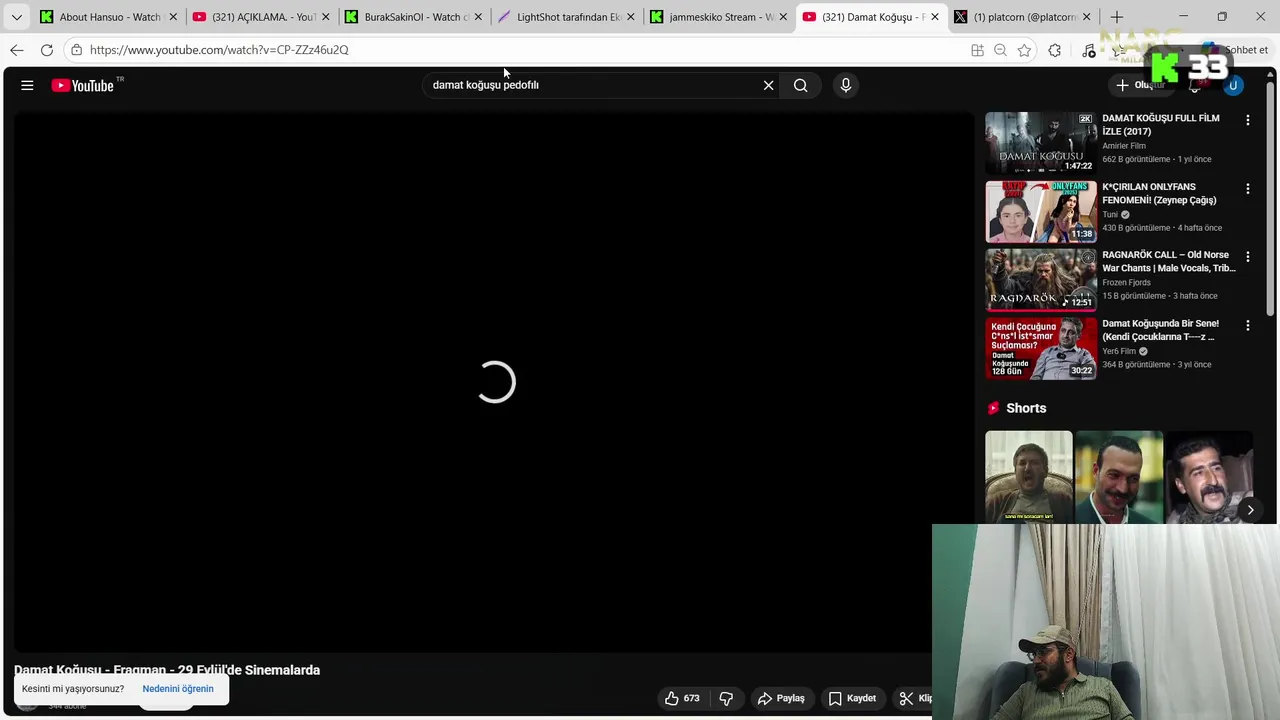Click the RAGNARÖK CALL video title
This screenshot has height=720, width=1280.
[x=1169, y=262]
